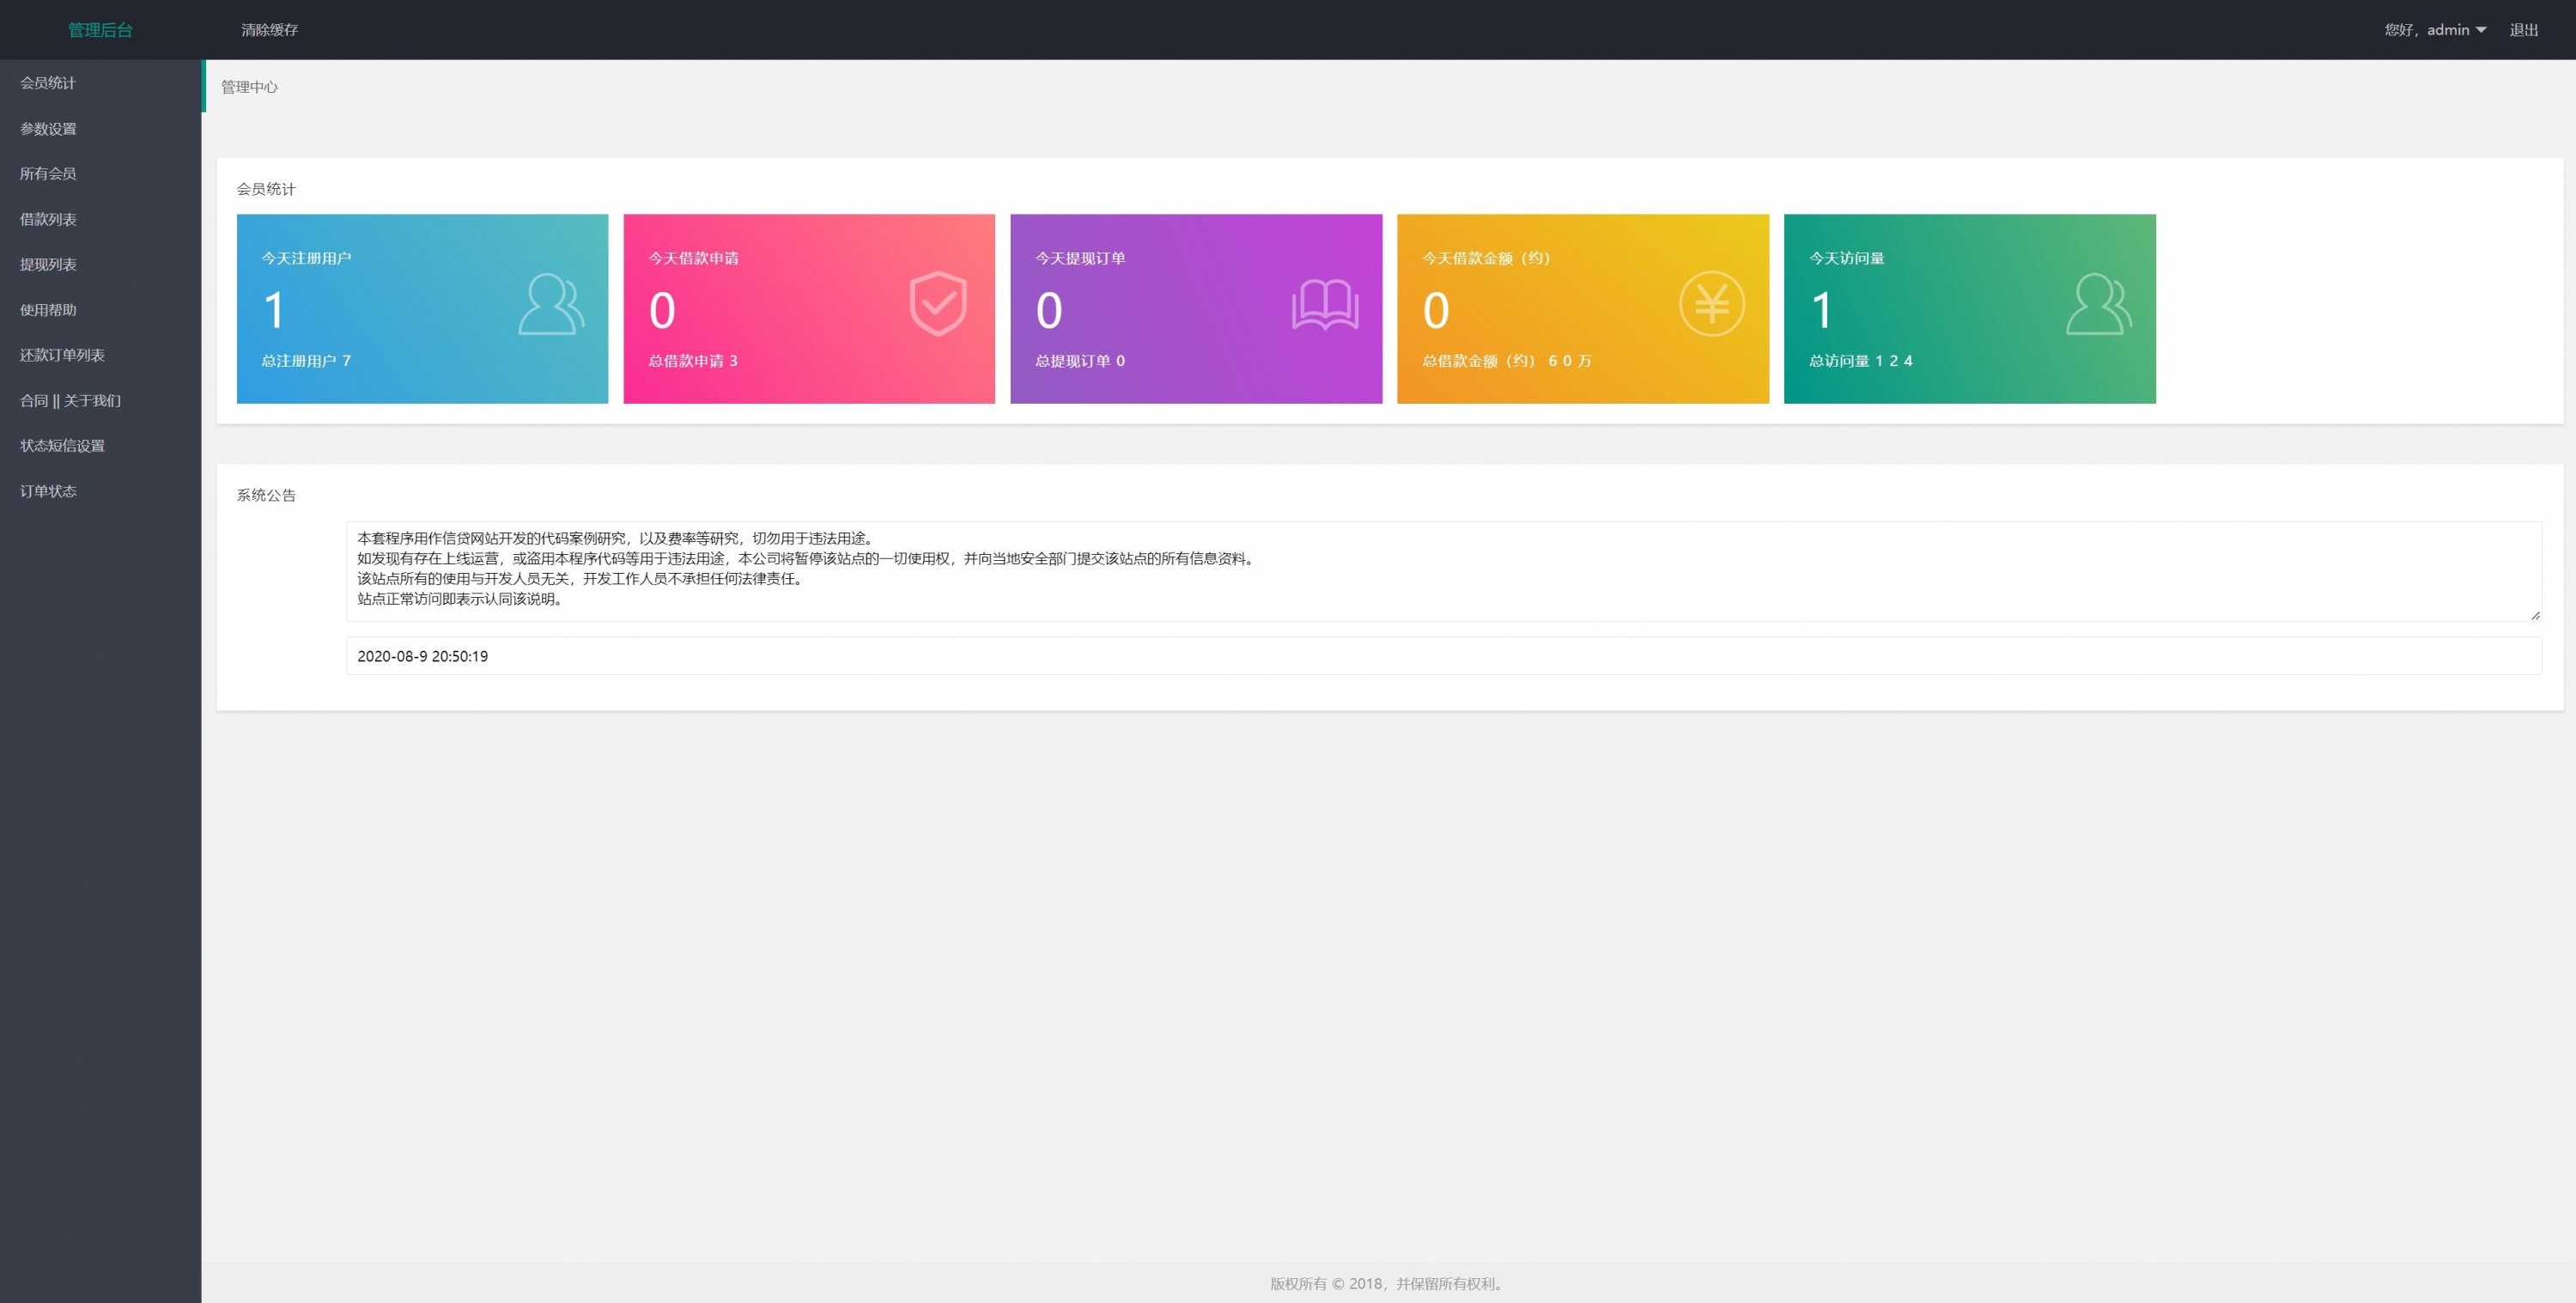Open 订单状态 in the sidebar

pyautogui.click(x=48, y=491)
